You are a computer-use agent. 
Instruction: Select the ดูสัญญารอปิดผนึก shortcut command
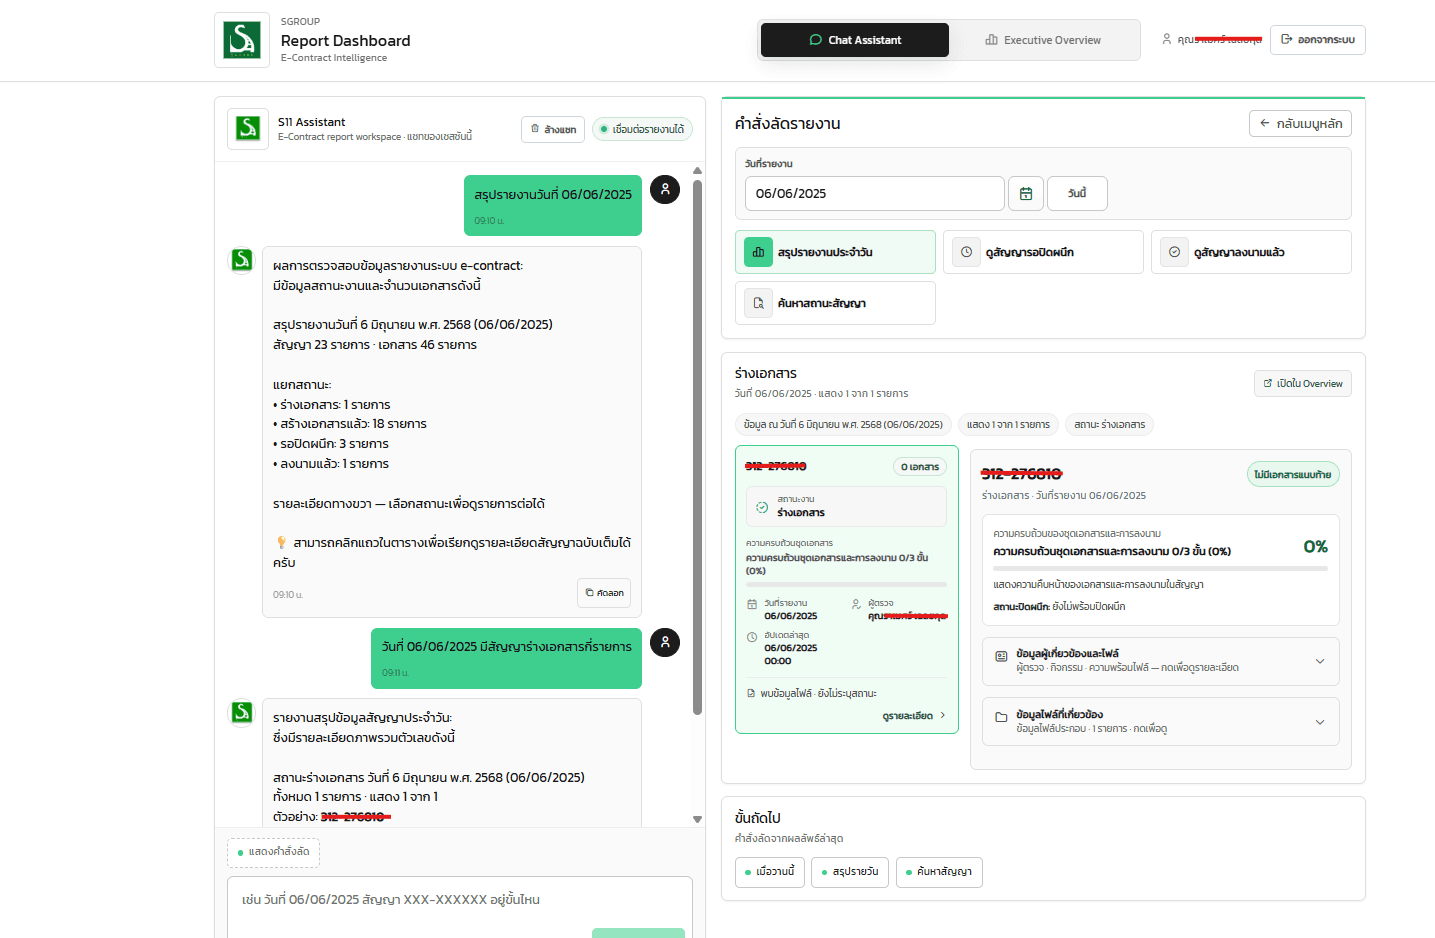[1043, 252]
